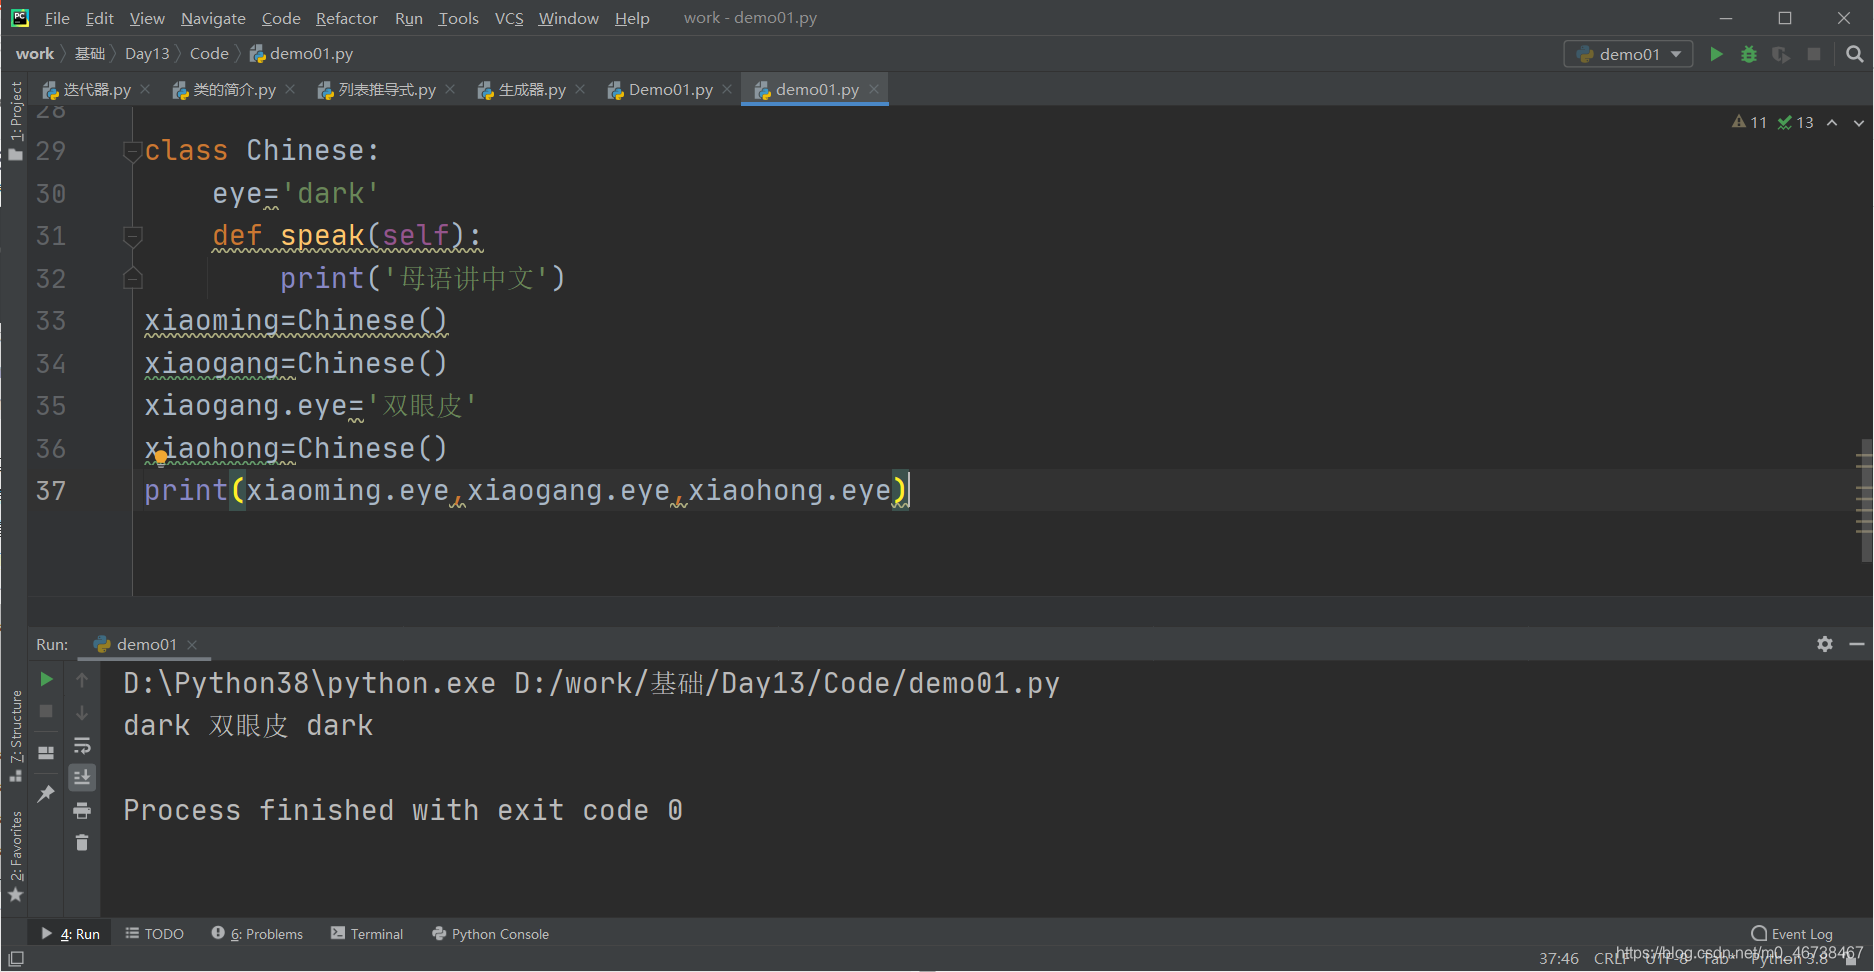Click the intention lightbulb on line 36
This screenshot has height=972, width=1874.
(160, 458)
